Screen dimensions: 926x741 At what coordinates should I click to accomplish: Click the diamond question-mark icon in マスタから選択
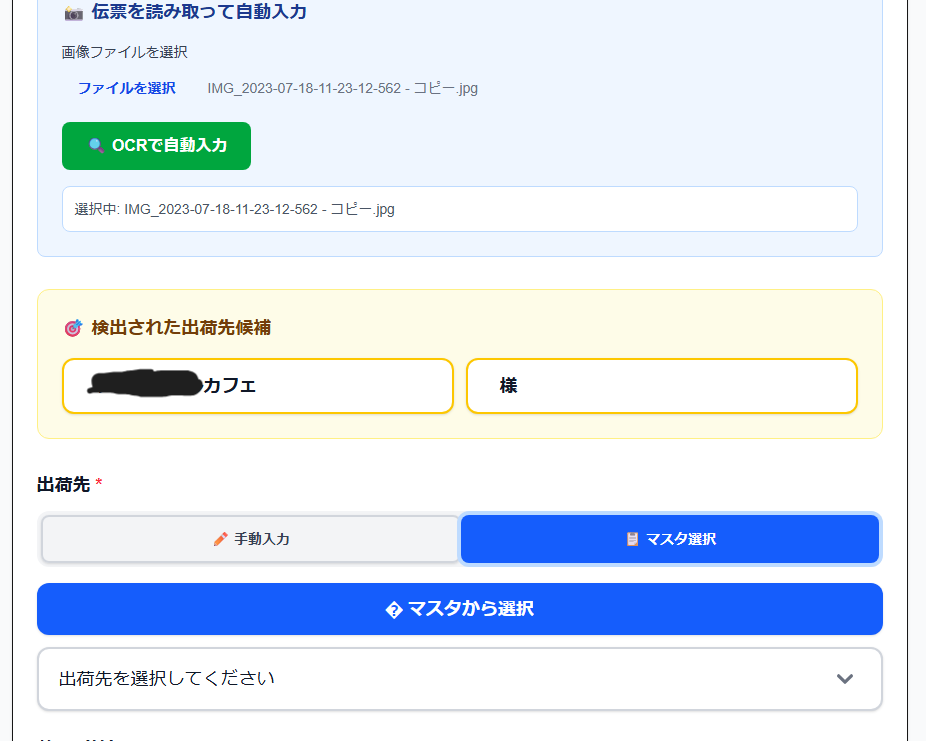click(394, 610)
